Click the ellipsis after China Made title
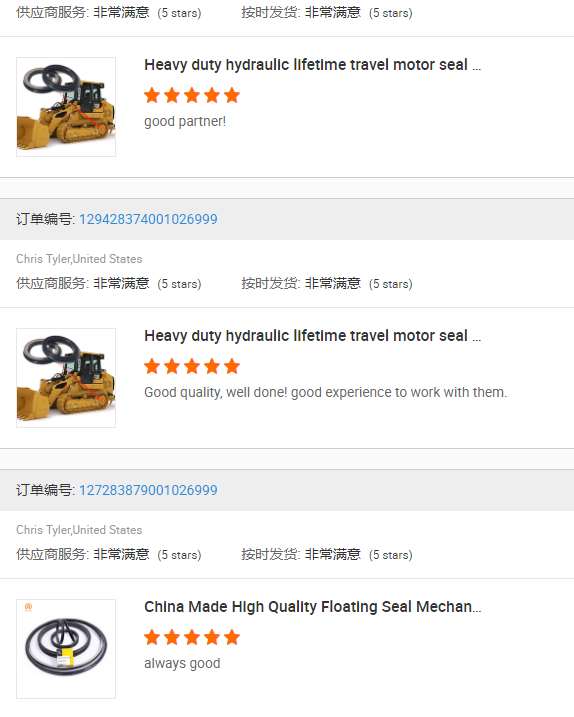 pos(477,610)
